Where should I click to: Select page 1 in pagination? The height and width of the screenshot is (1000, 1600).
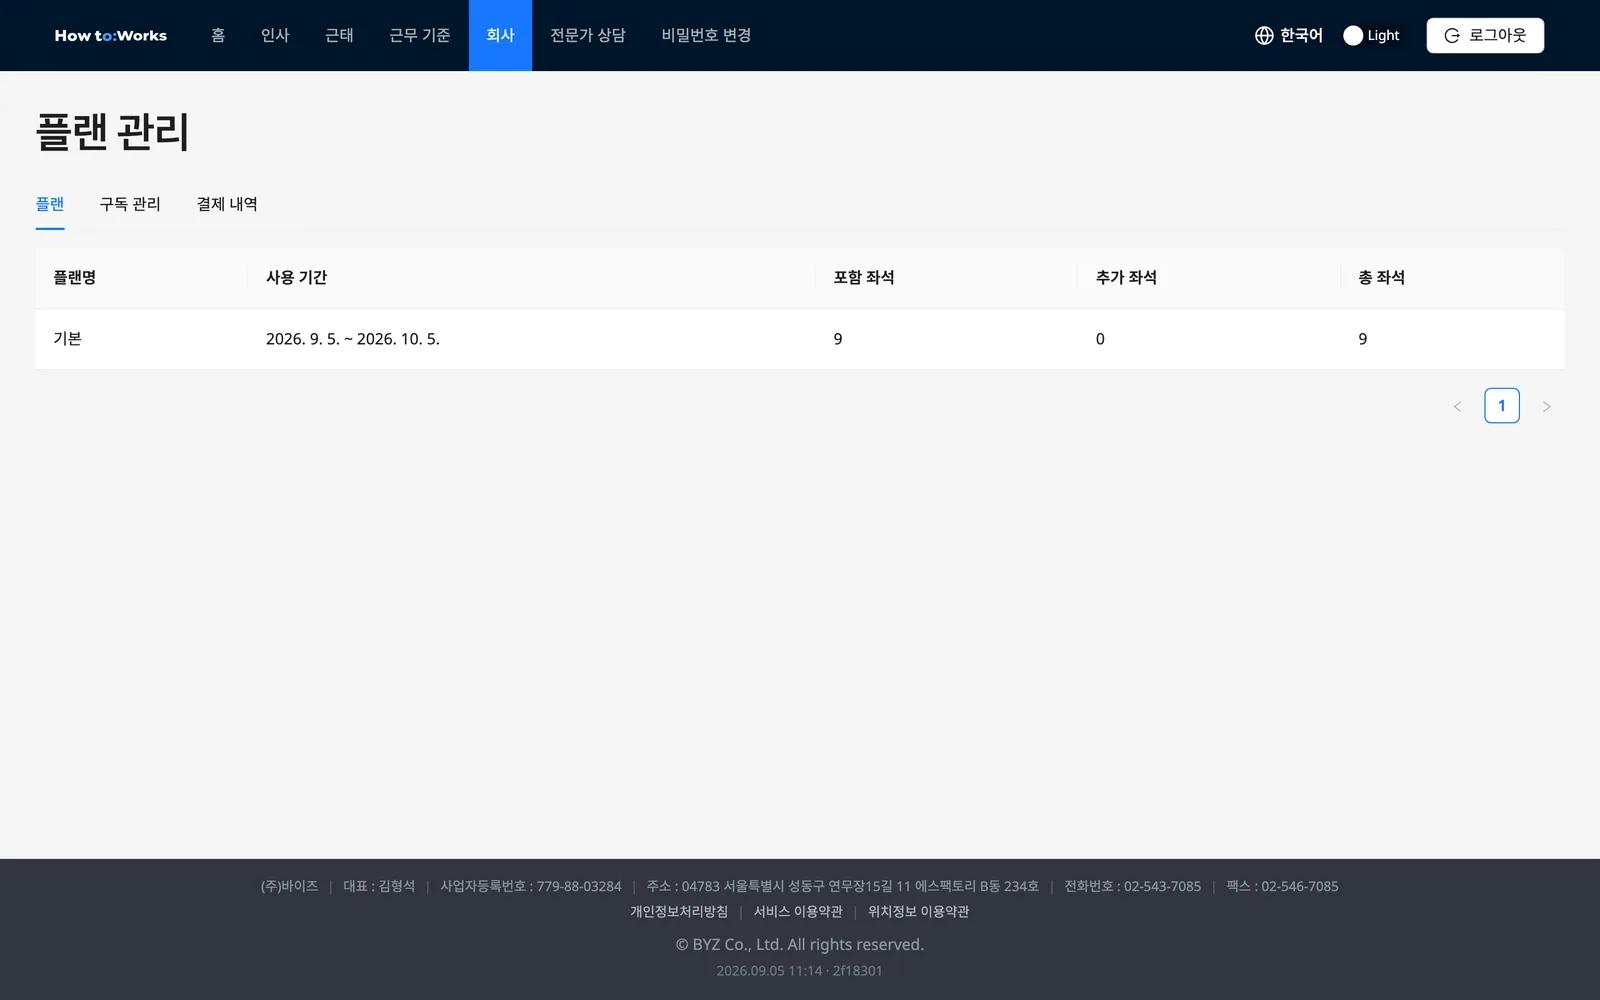(x=1502, y=406)
